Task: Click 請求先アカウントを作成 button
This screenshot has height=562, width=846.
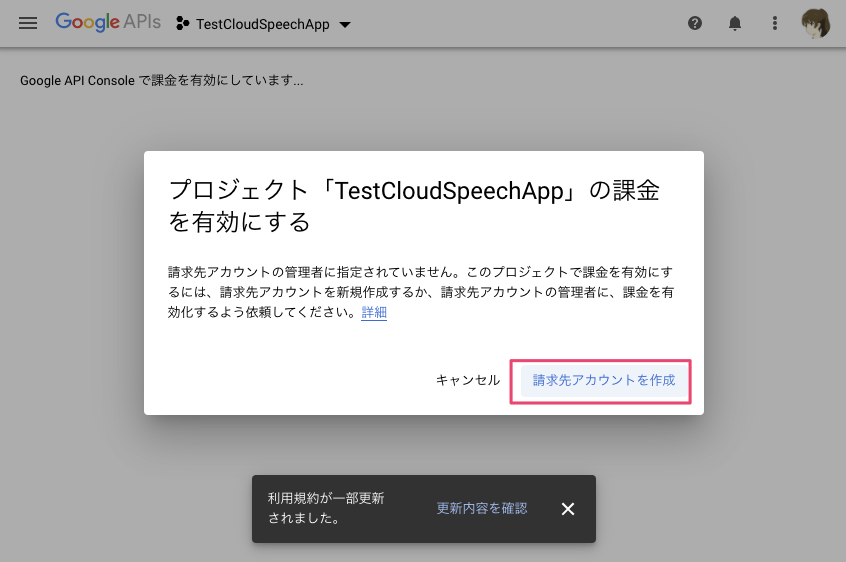Action: (x=604, y=380)
